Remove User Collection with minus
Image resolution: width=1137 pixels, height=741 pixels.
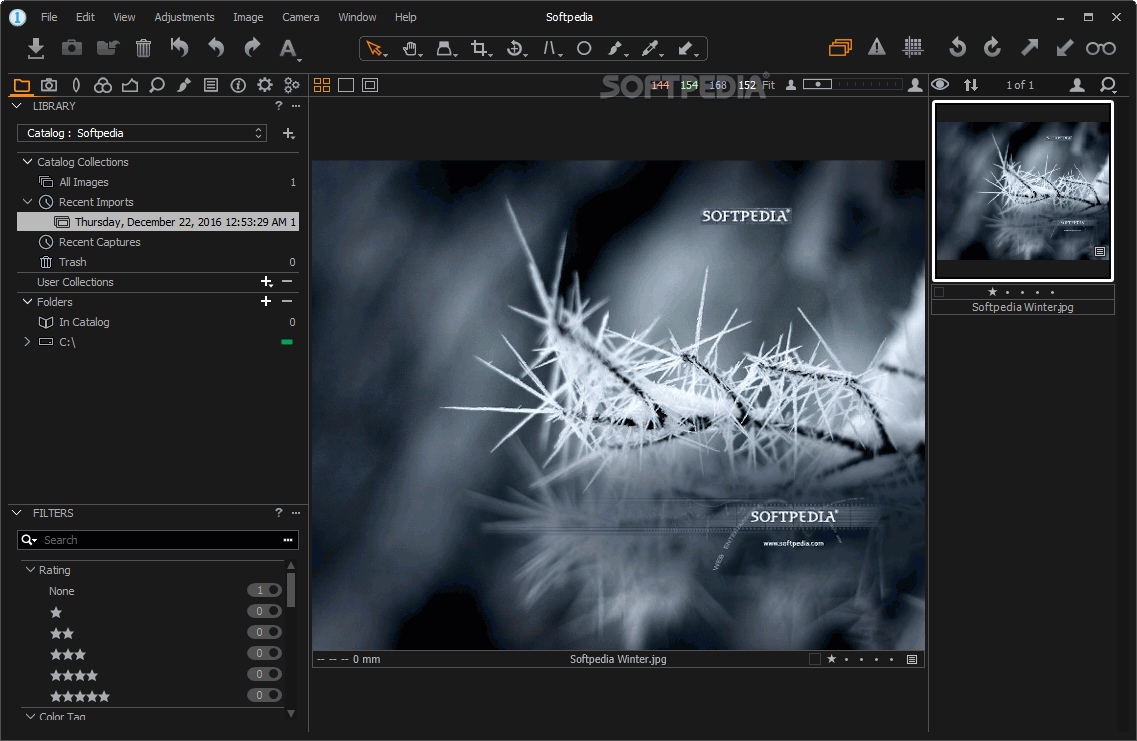[x=287, y=281]
